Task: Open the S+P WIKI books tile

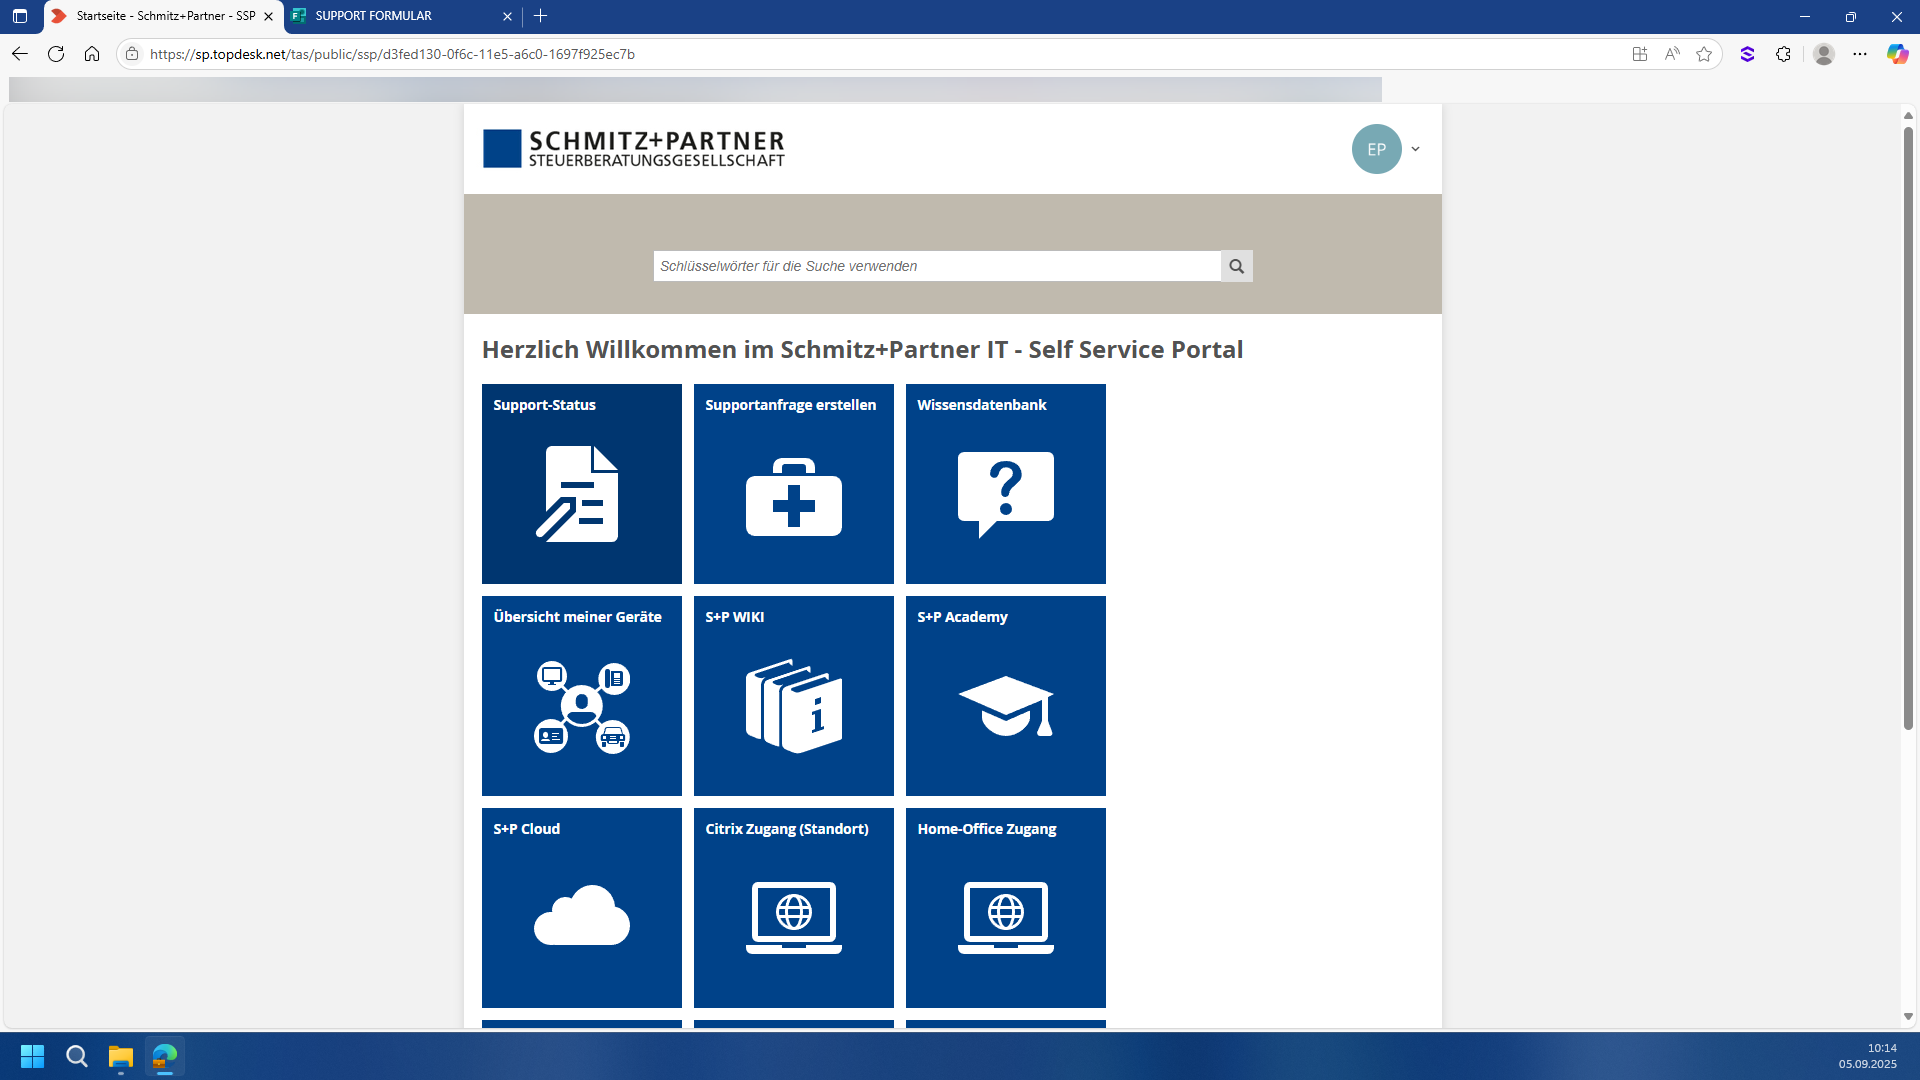Action: click(x=793, y=696)
